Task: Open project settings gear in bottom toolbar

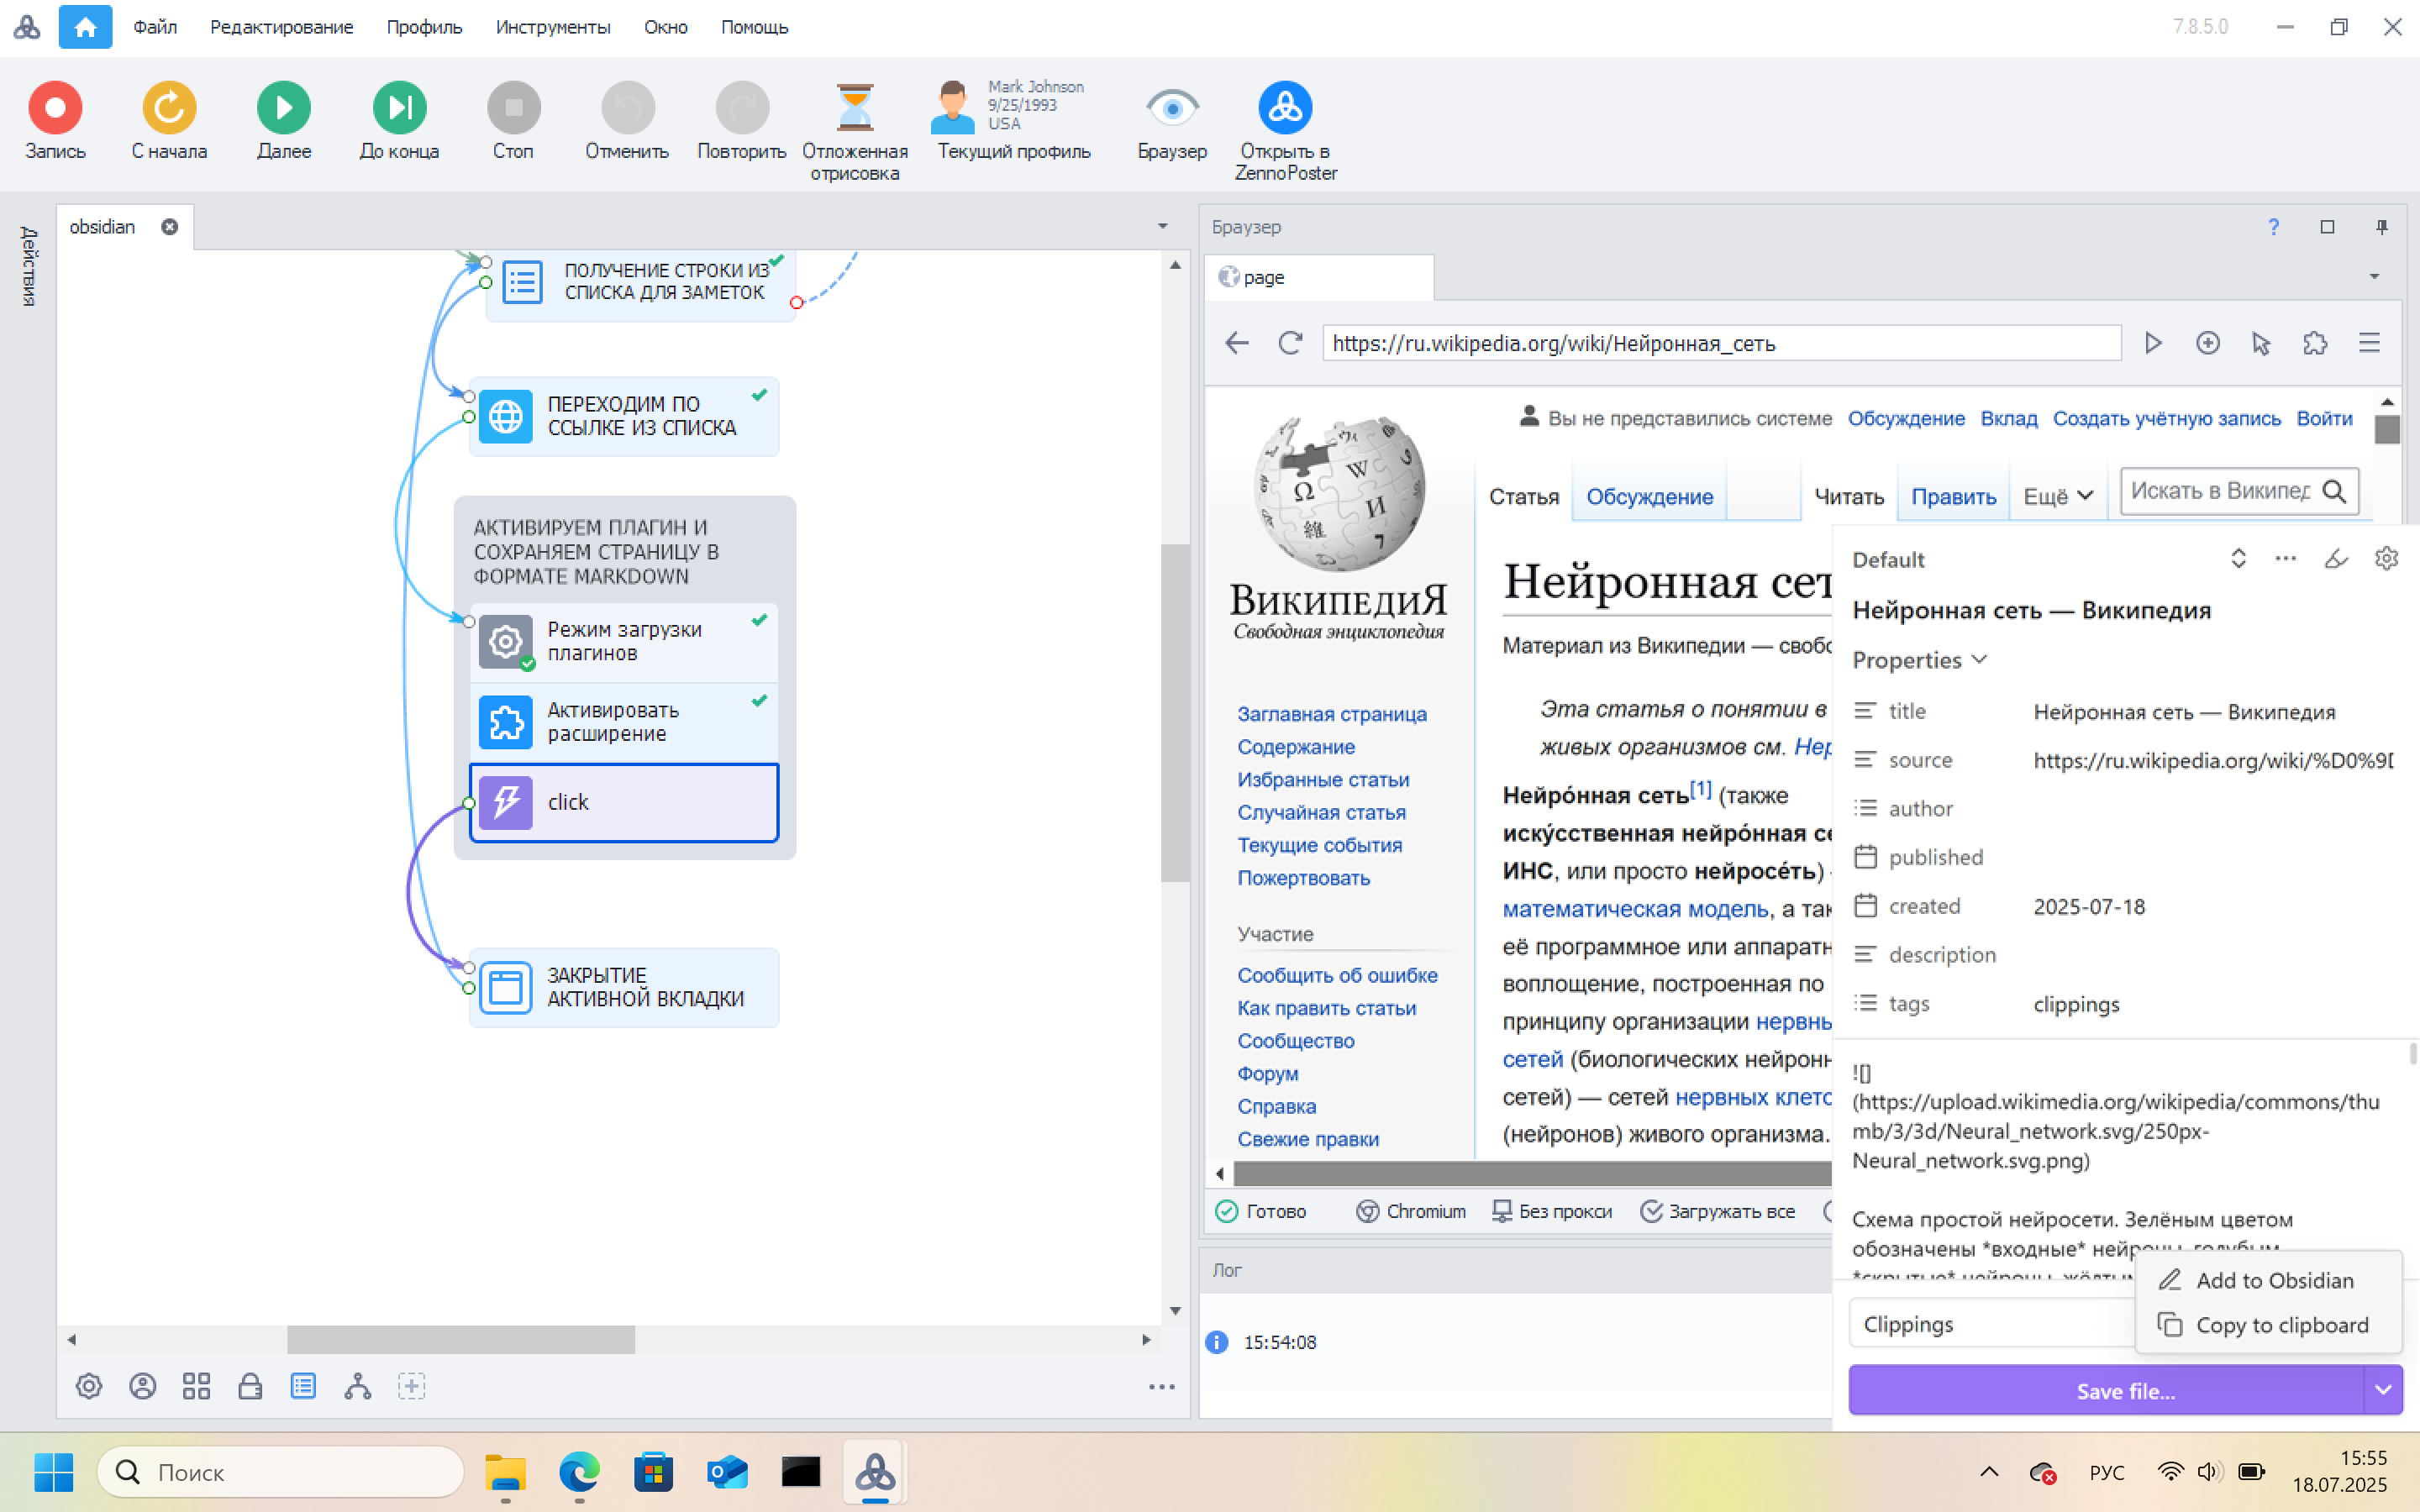Action: point(89,1386)
